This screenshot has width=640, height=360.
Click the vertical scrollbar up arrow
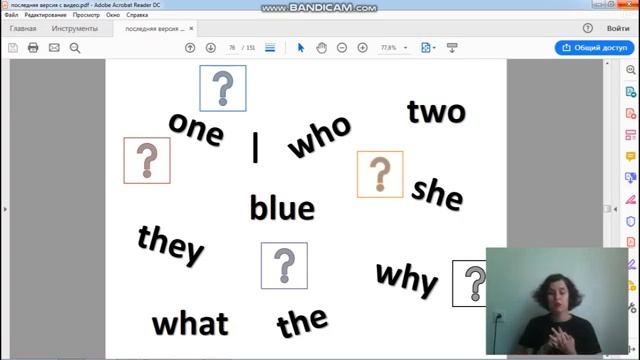[x=607, y=63]
